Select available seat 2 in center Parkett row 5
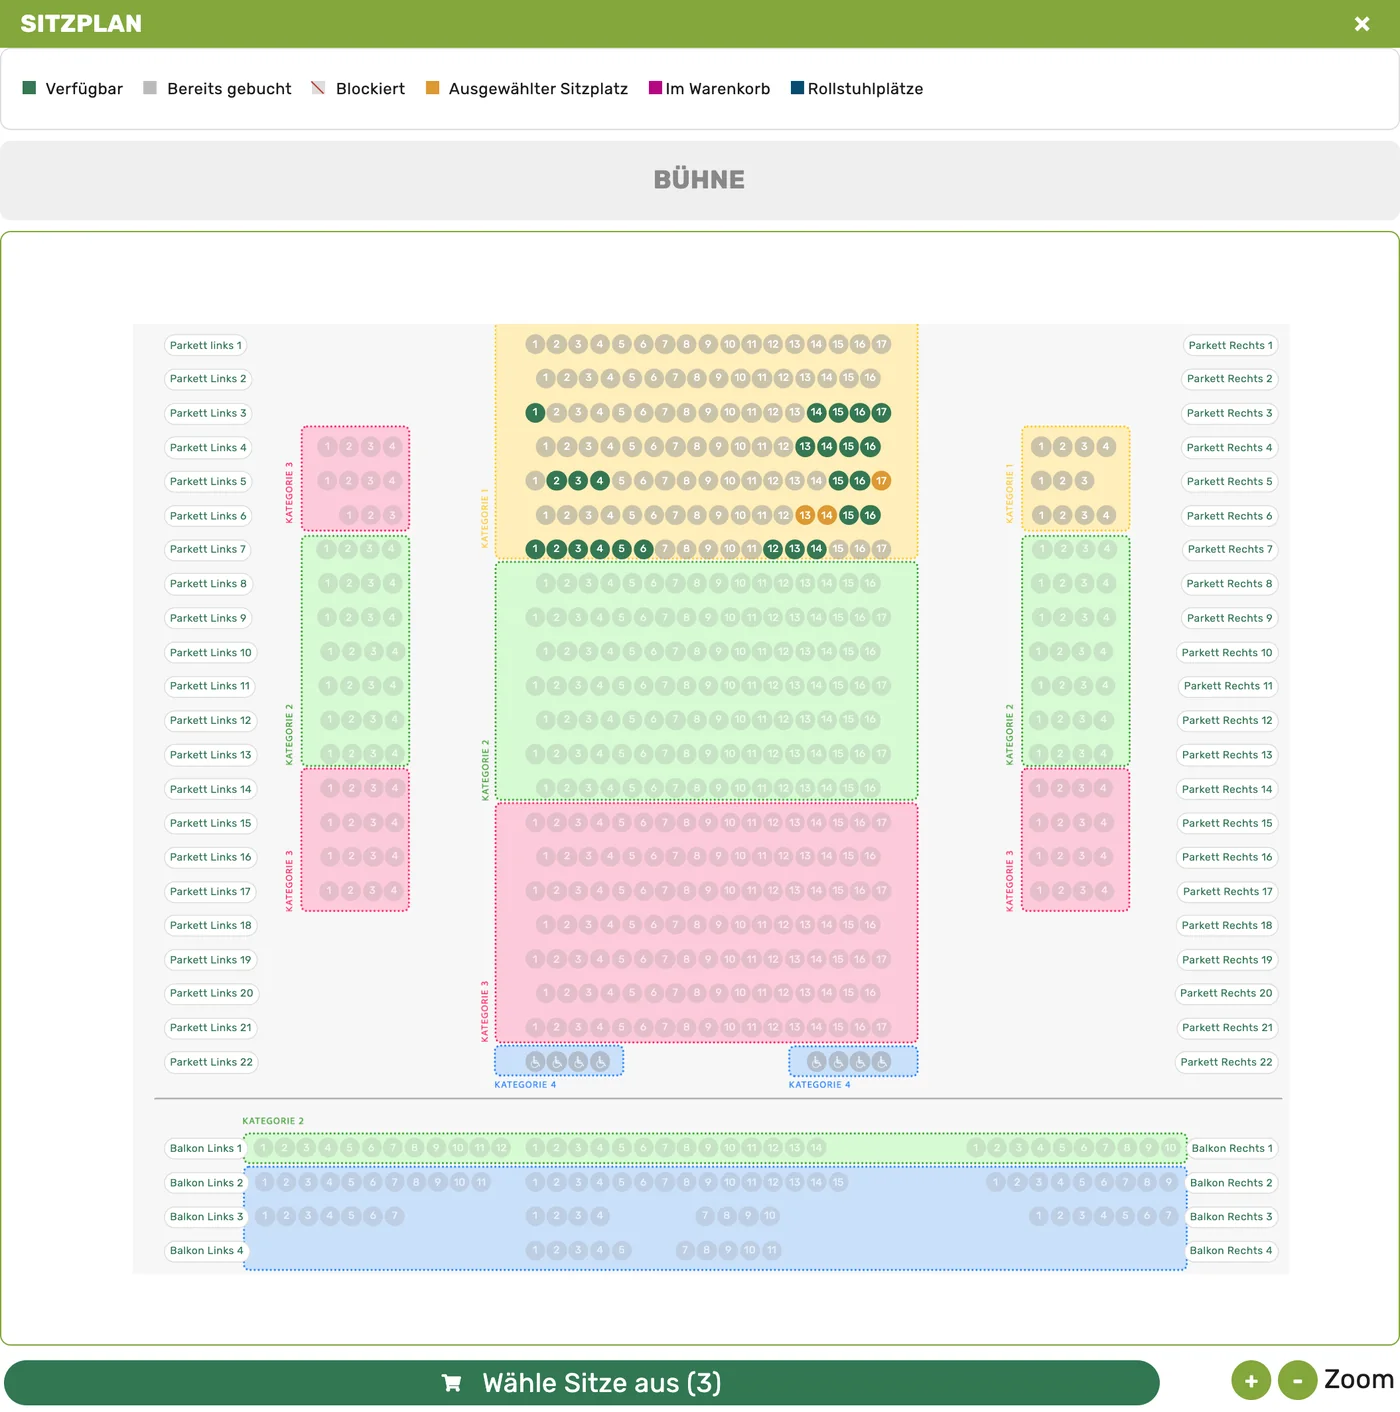 [557, 481]
